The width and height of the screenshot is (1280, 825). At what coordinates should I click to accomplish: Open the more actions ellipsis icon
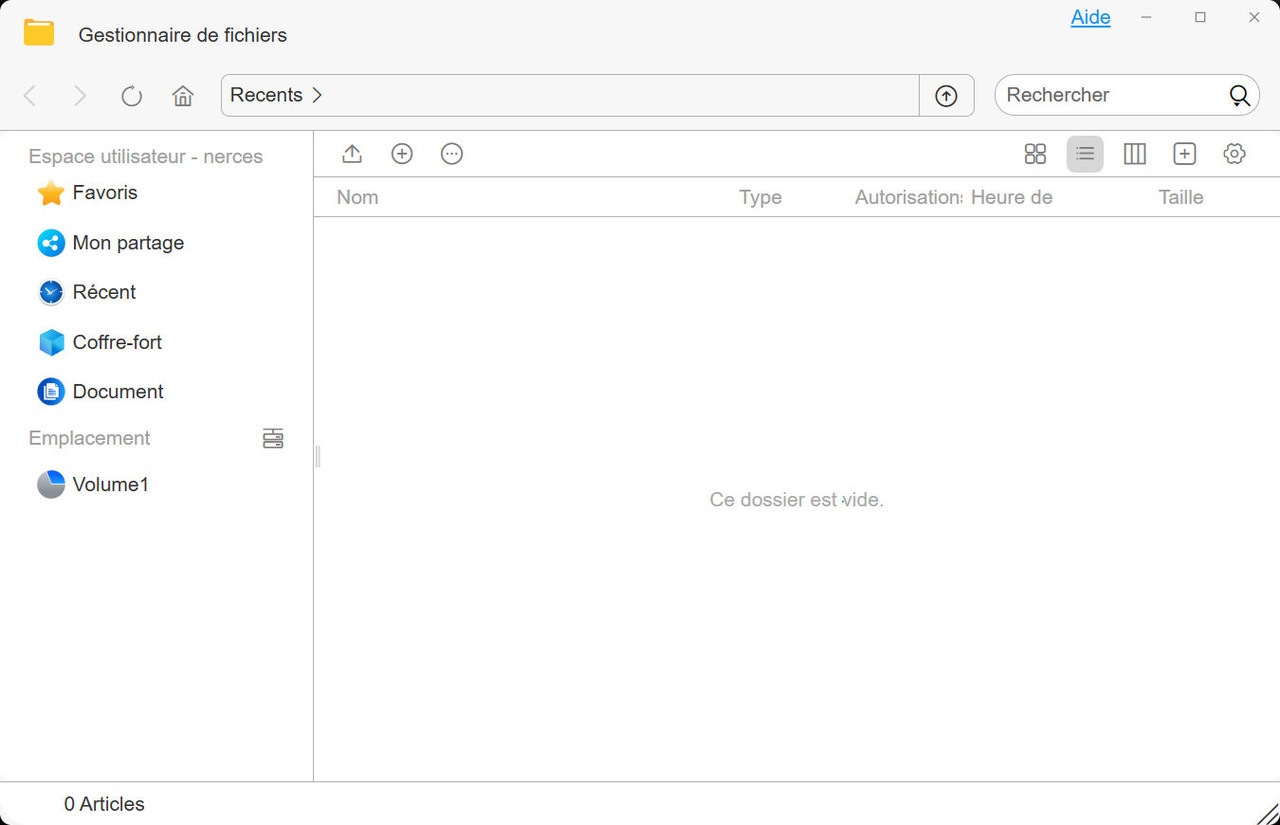pos(452,154)
